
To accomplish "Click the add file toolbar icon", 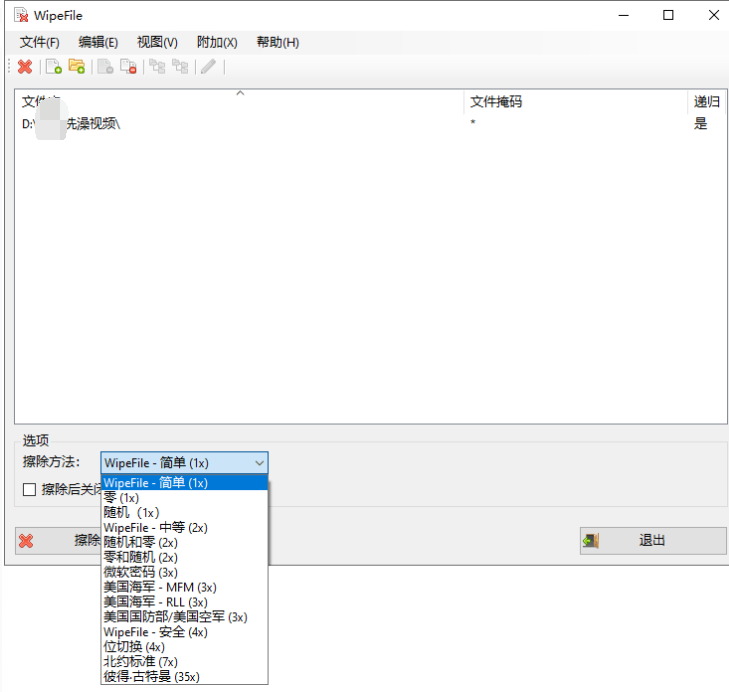I will click(x=54, y=67).
